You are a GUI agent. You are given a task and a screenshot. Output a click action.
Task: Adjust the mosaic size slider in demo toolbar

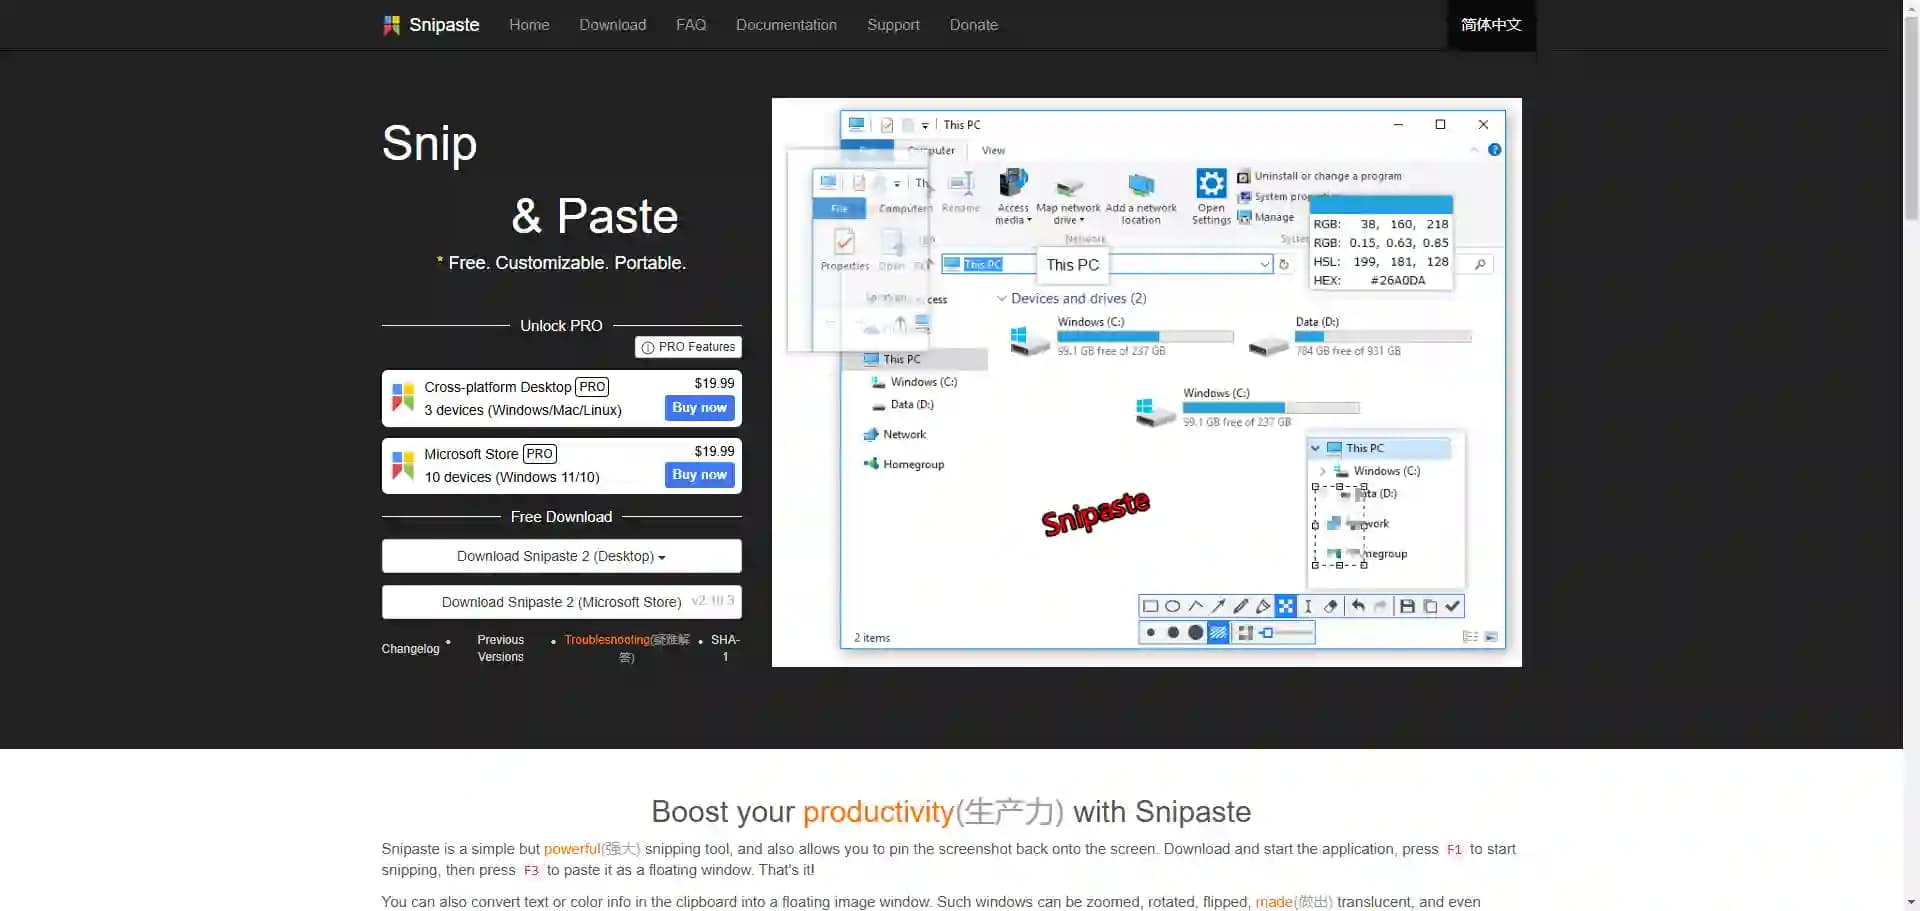[x=1285, y=632]
